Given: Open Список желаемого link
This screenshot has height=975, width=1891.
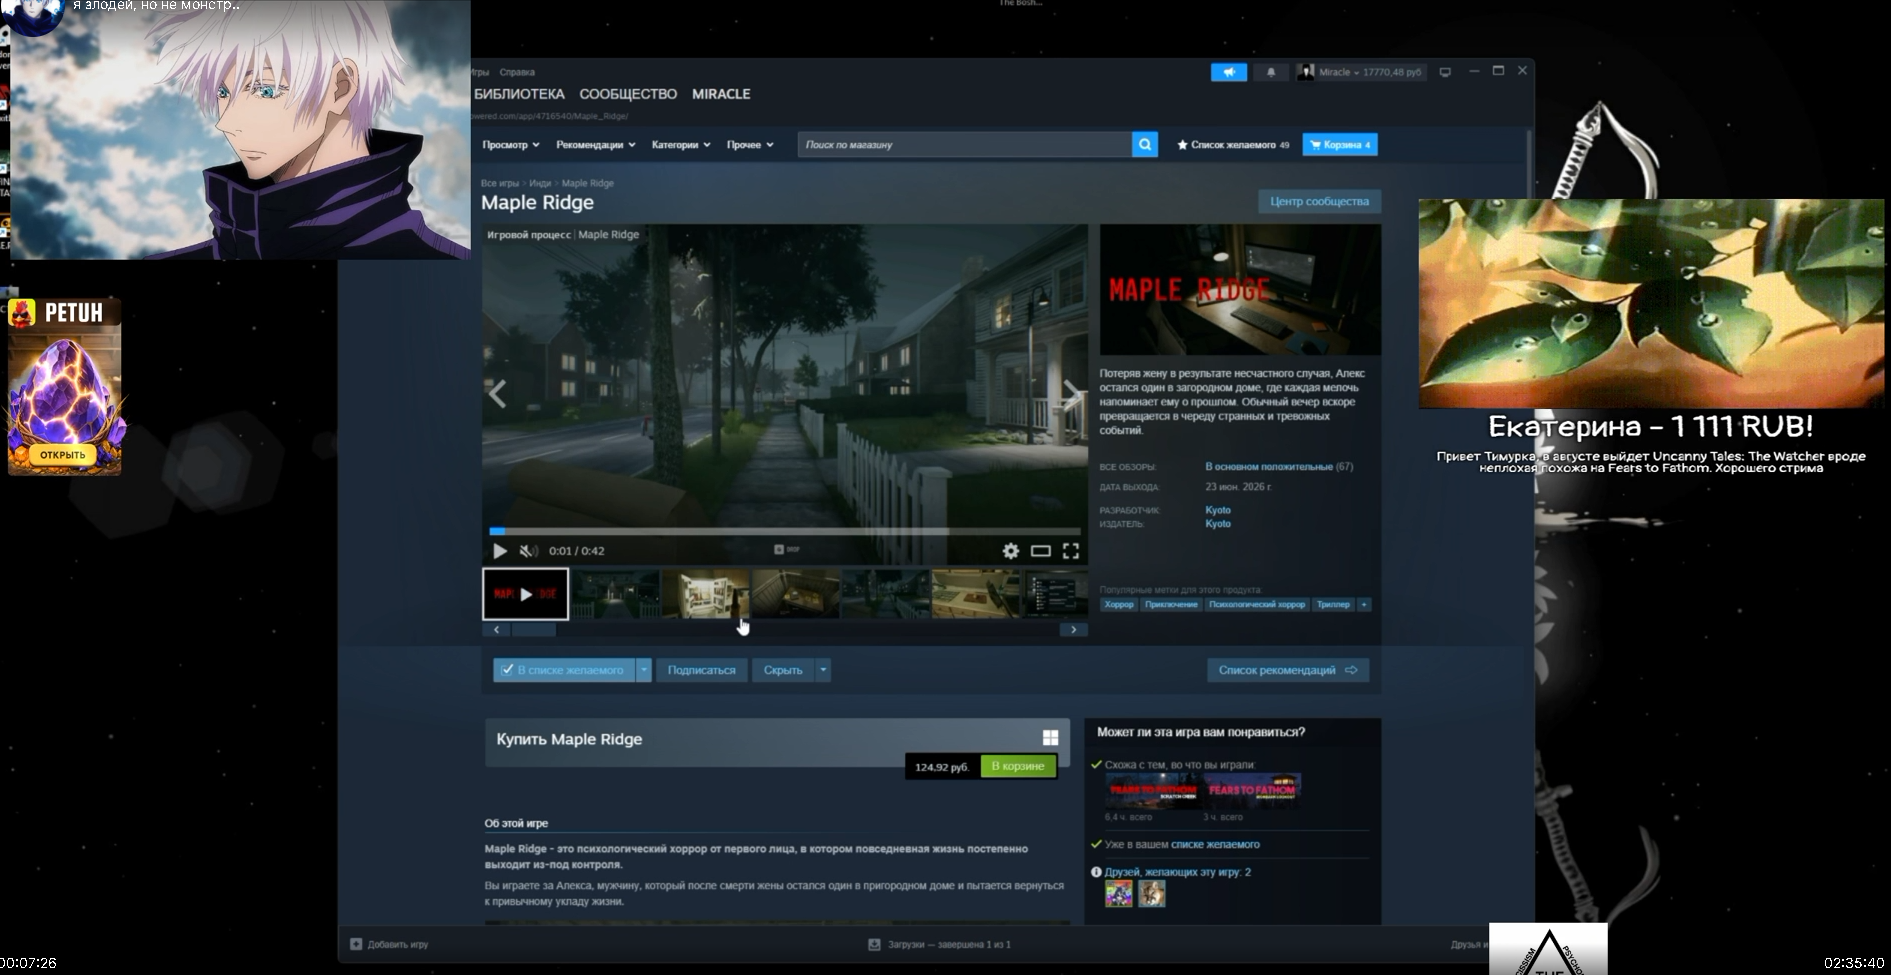Looking at the screenshot, I should (x=1233, y=145).
